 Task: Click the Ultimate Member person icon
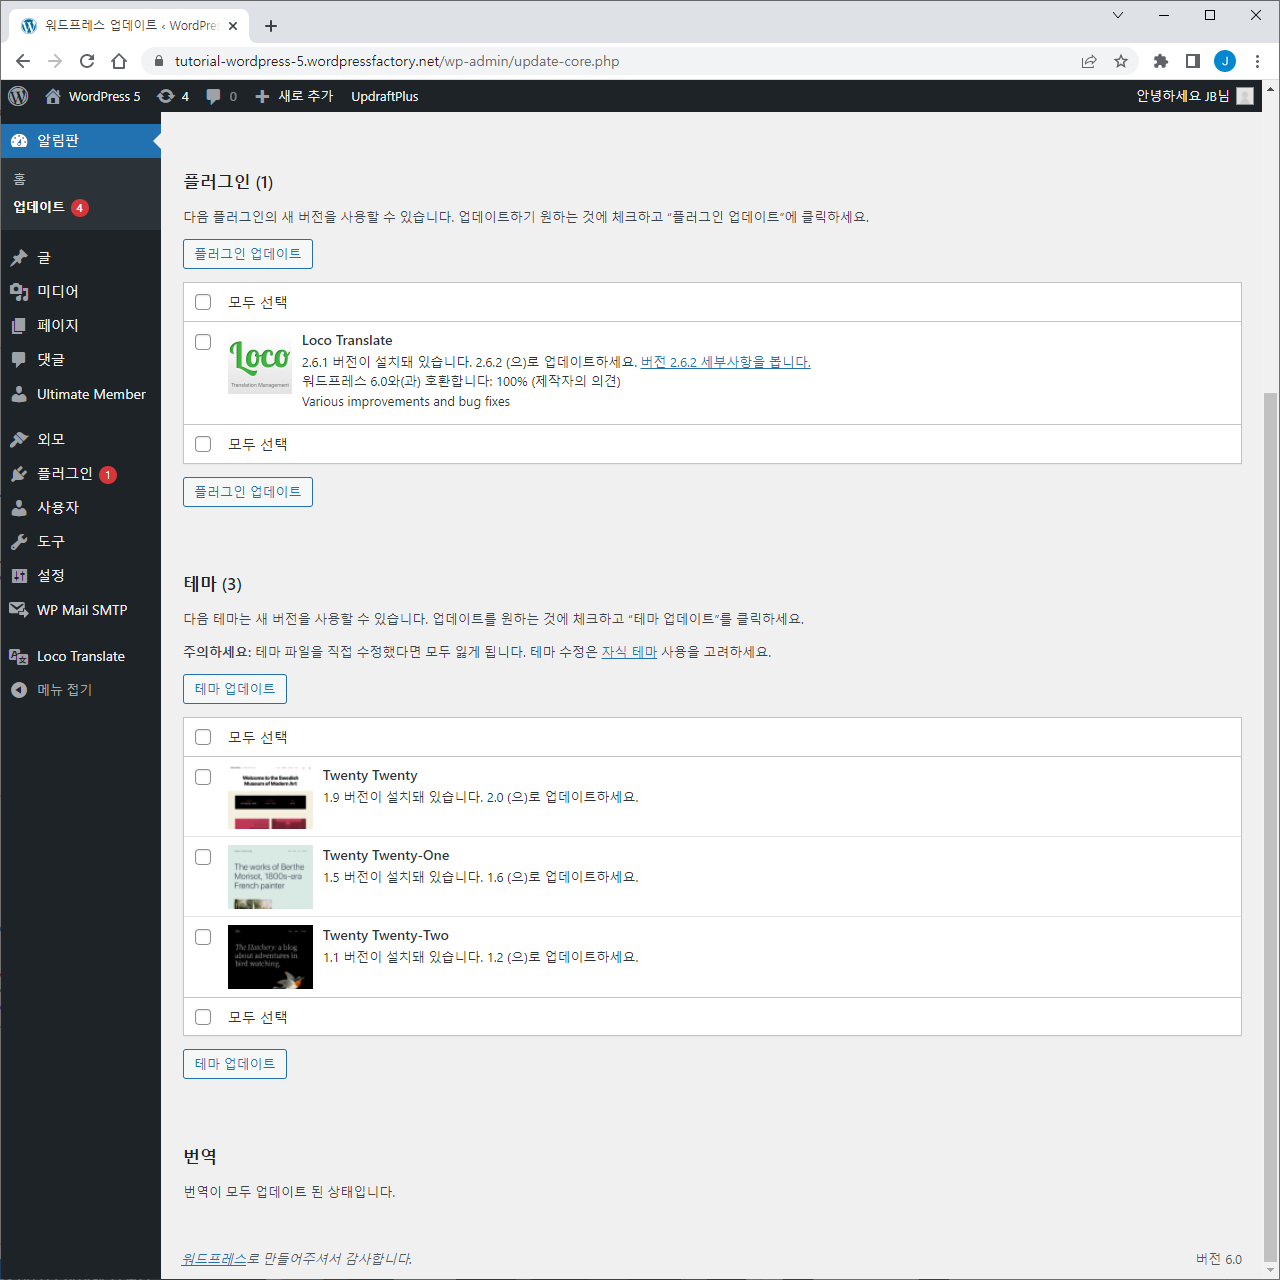click(19, 394)
